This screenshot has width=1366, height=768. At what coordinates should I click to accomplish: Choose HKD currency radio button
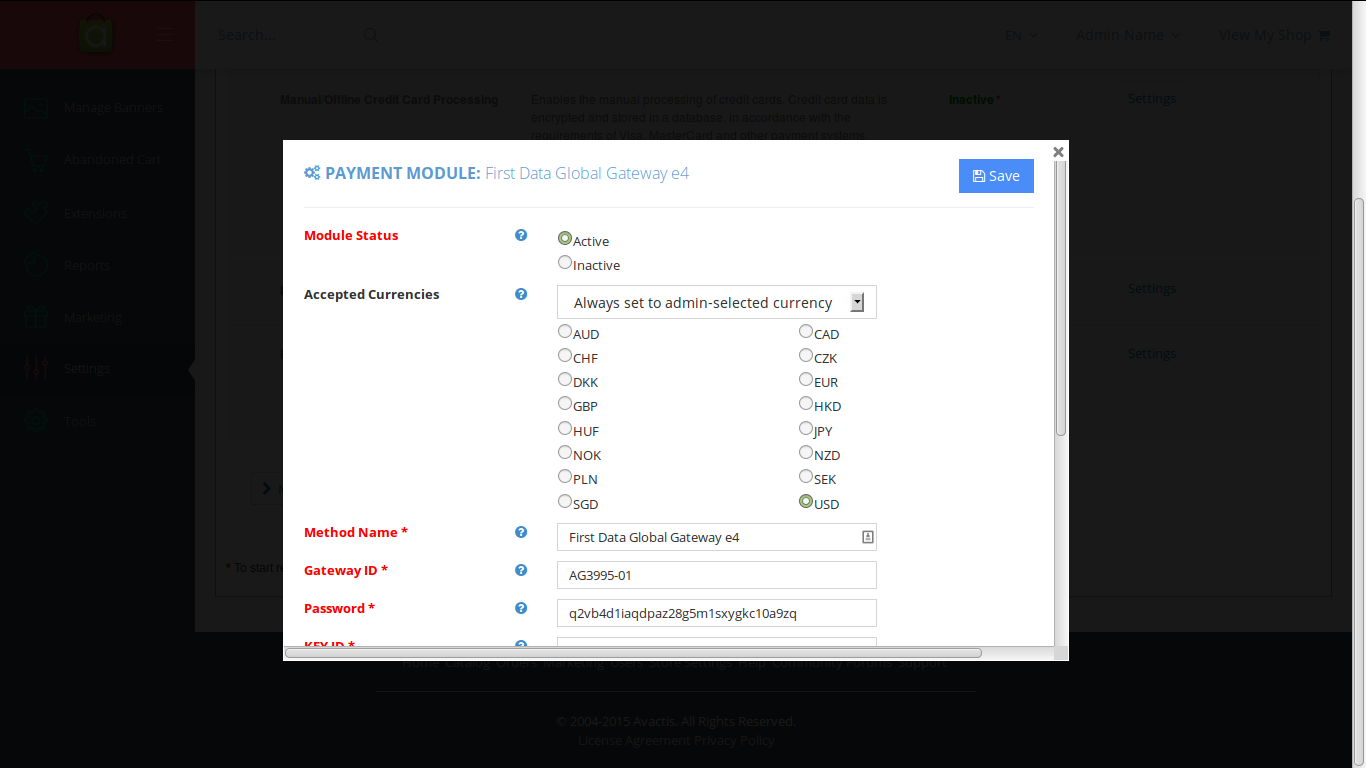(x=806, y=403)
